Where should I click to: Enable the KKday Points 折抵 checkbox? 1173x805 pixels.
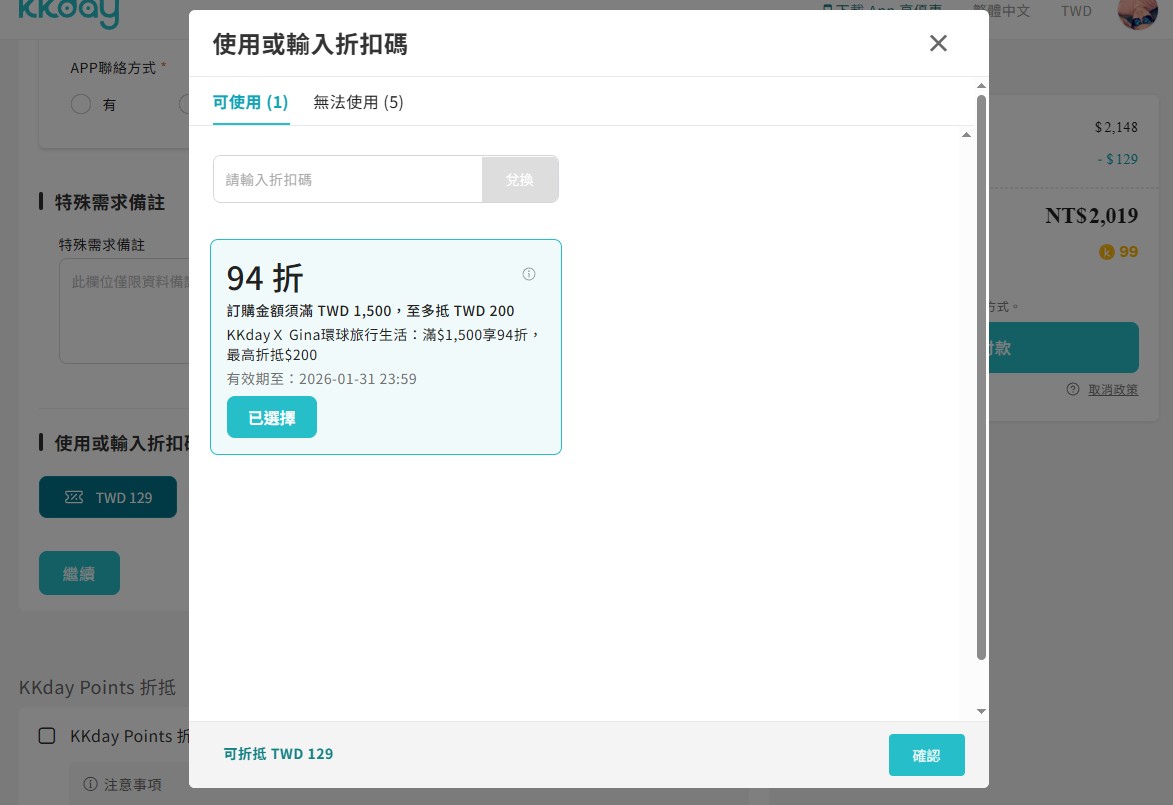[46, 736]
